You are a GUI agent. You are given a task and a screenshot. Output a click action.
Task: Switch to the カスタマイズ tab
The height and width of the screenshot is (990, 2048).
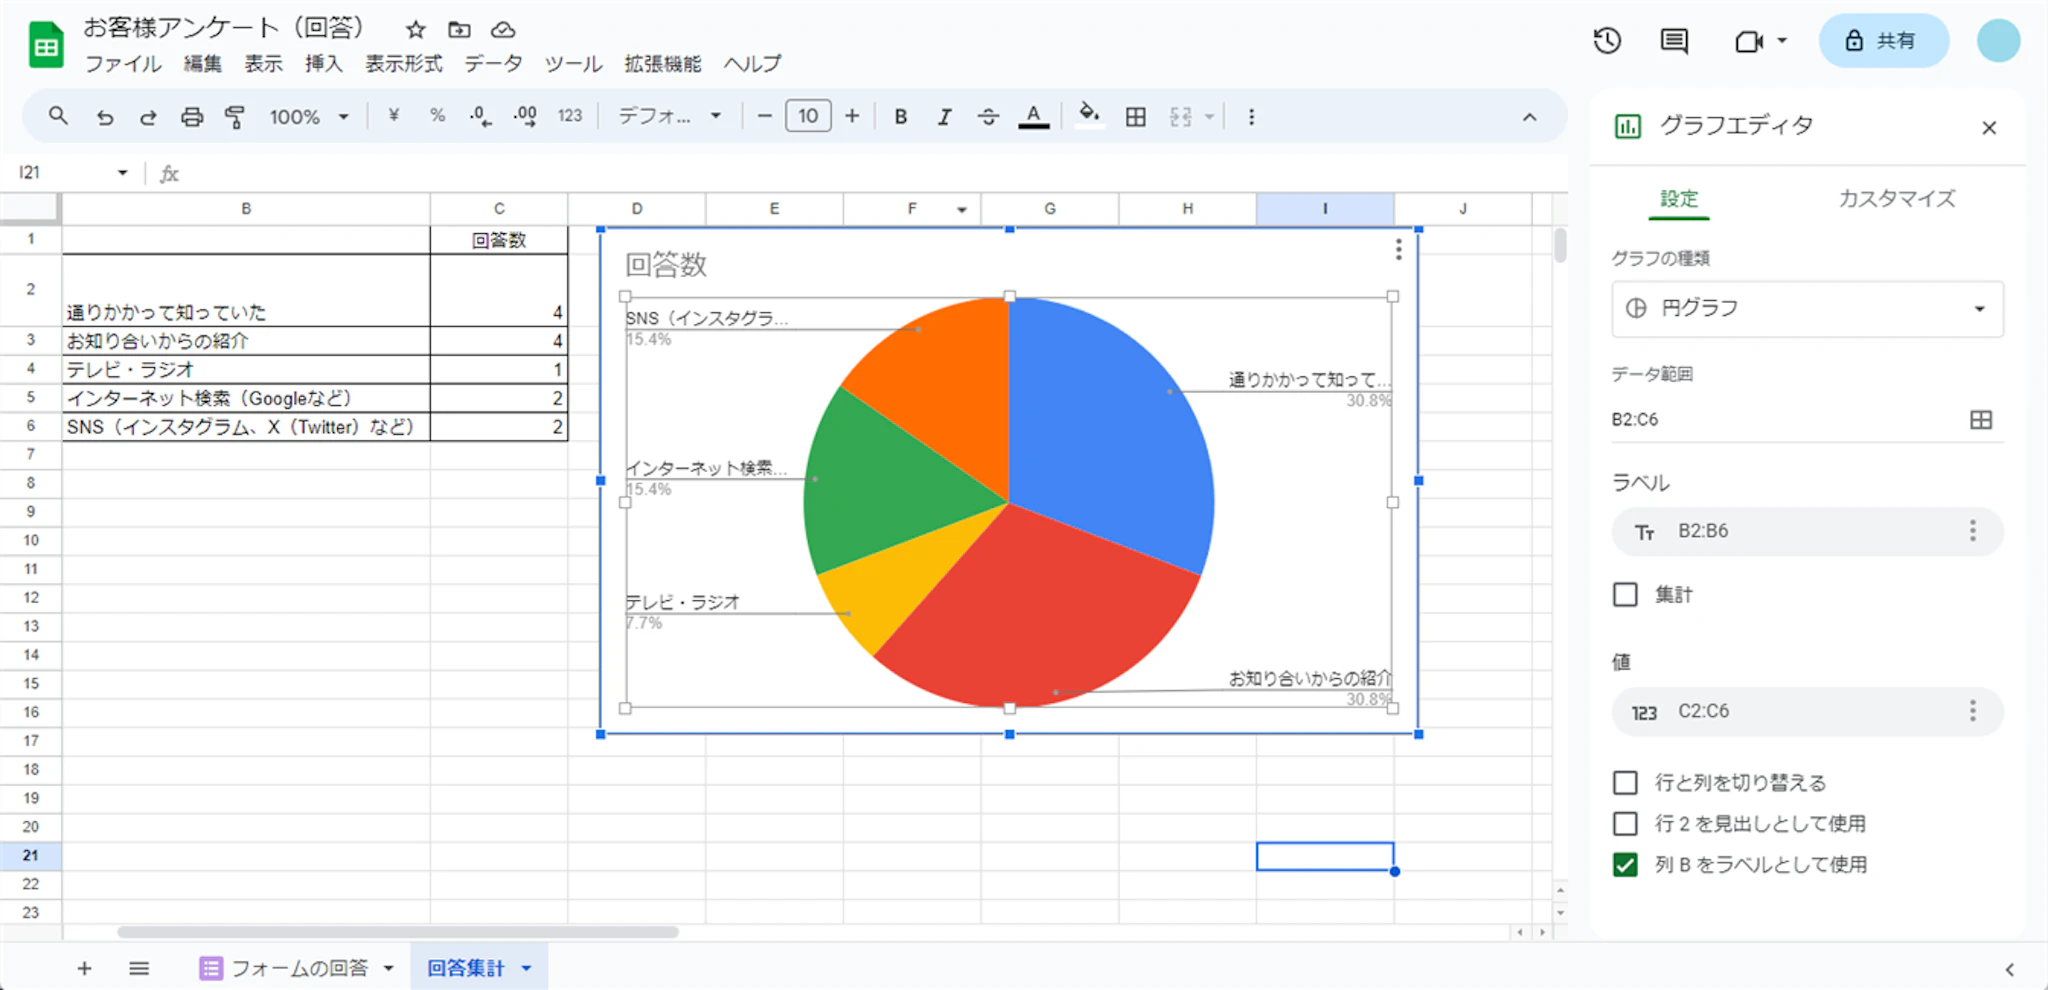pyautogui.click(x=1896, y=198)
